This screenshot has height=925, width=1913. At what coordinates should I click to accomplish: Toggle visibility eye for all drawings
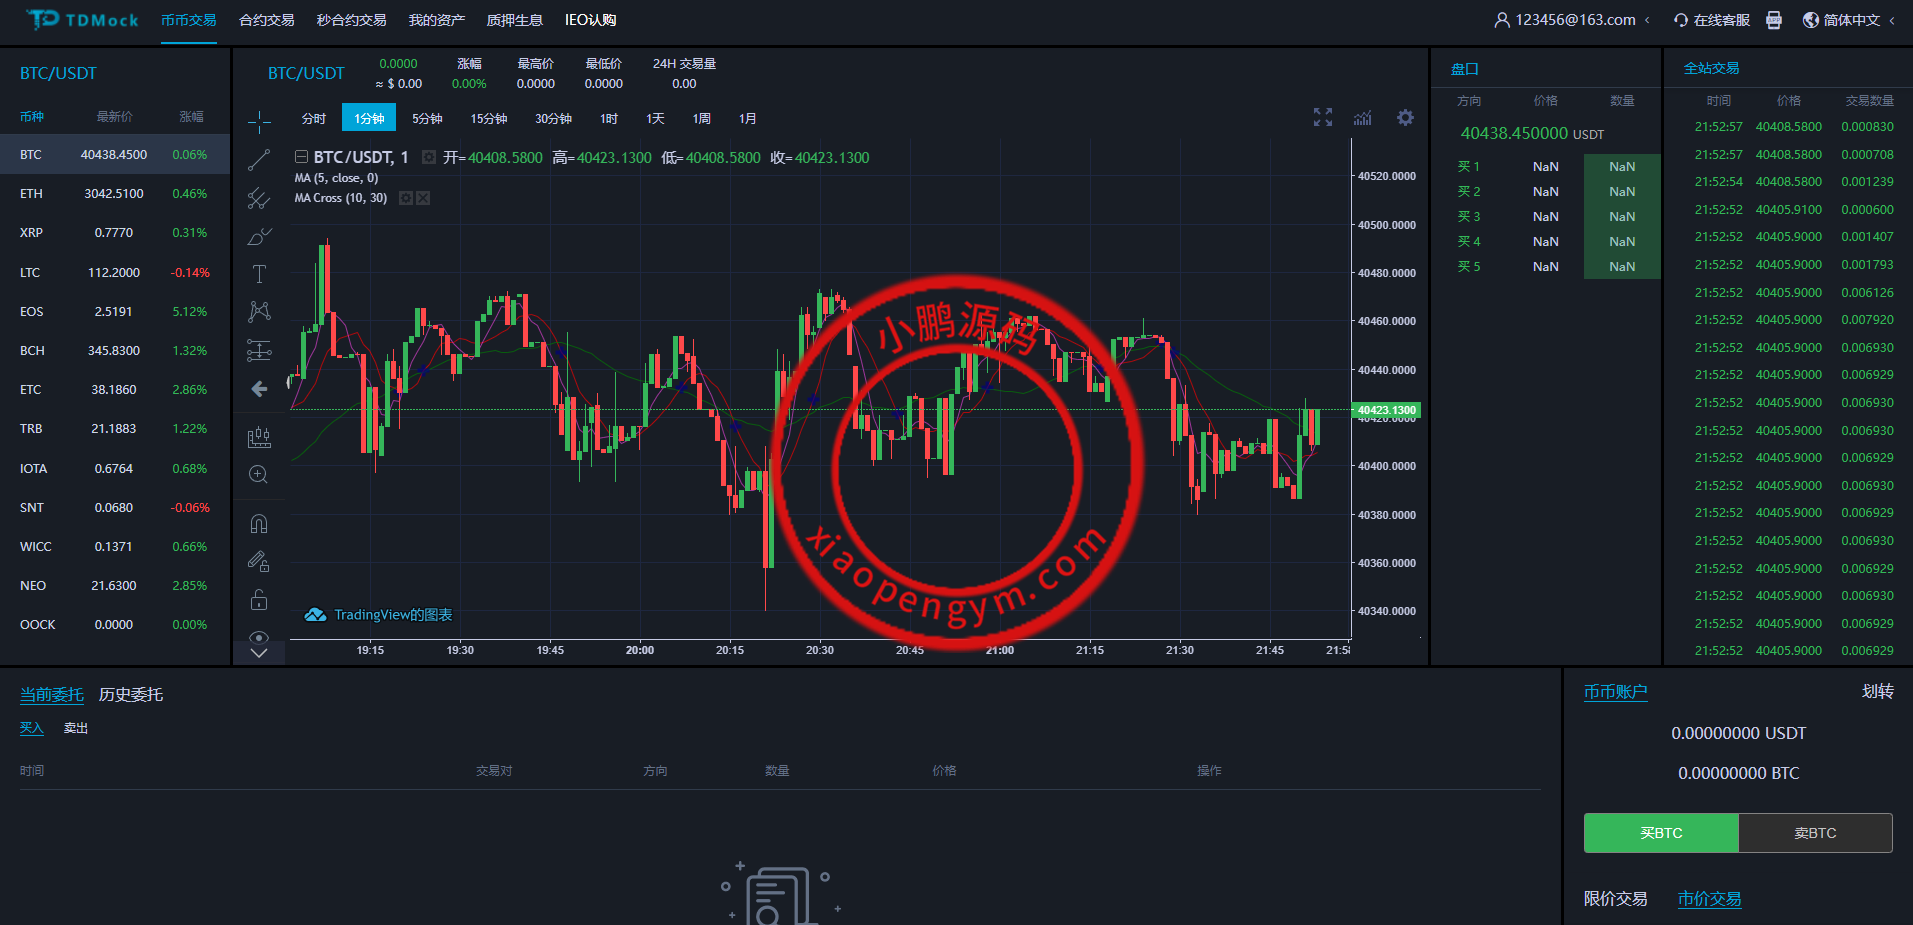tap(259, 637)
